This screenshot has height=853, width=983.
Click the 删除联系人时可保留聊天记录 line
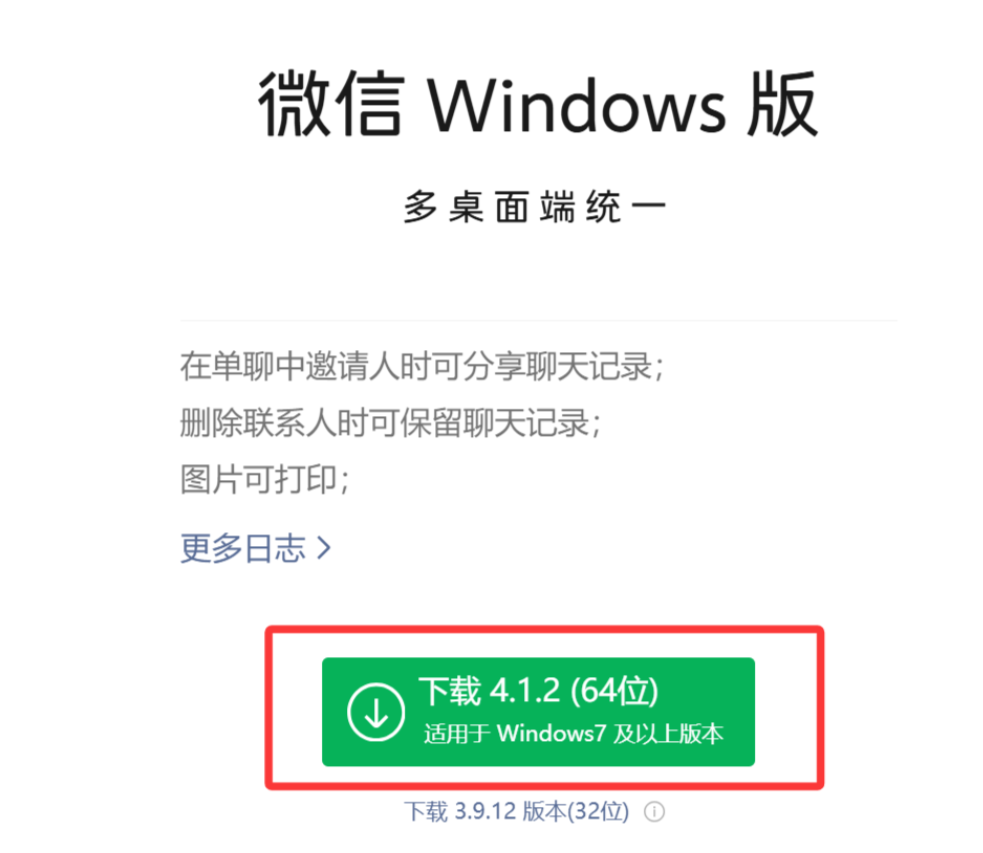tap(390, 423)
